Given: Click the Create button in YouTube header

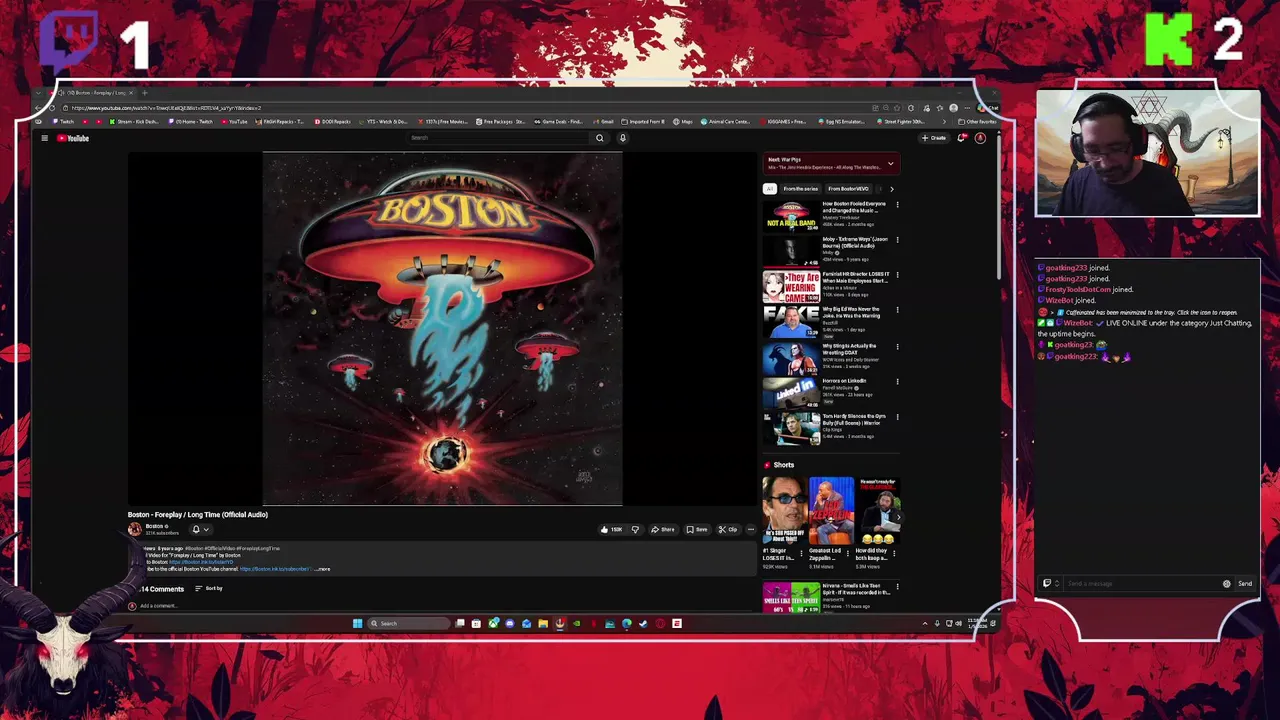Looking at the screenshot, I should point(934,138).
